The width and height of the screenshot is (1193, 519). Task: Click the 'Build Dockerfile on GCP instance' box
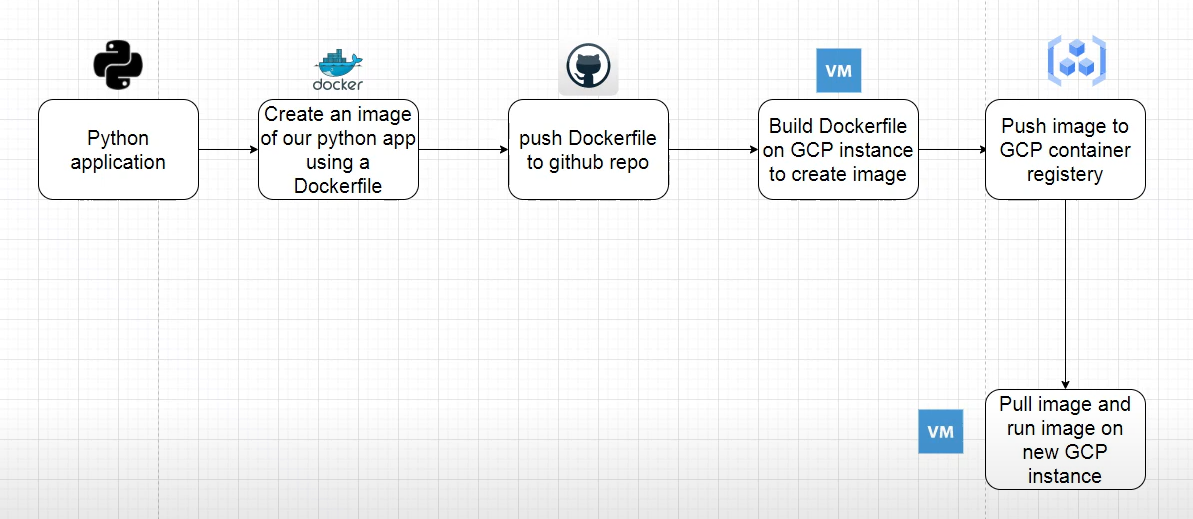[838, 150]
